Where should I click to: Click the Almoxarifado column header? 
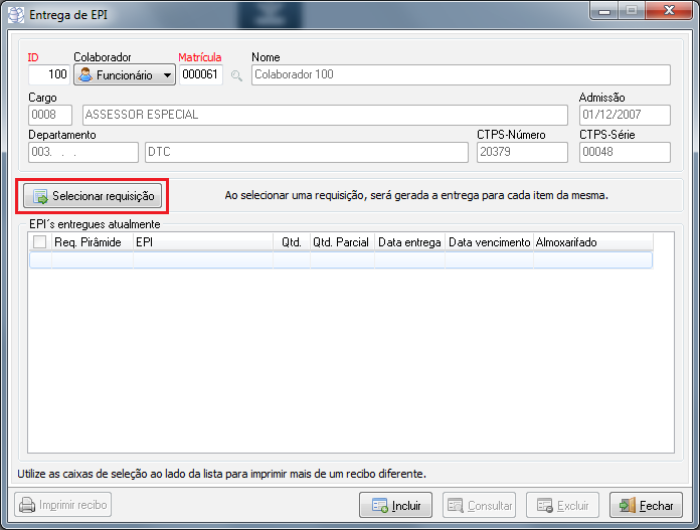coord(592,242)
